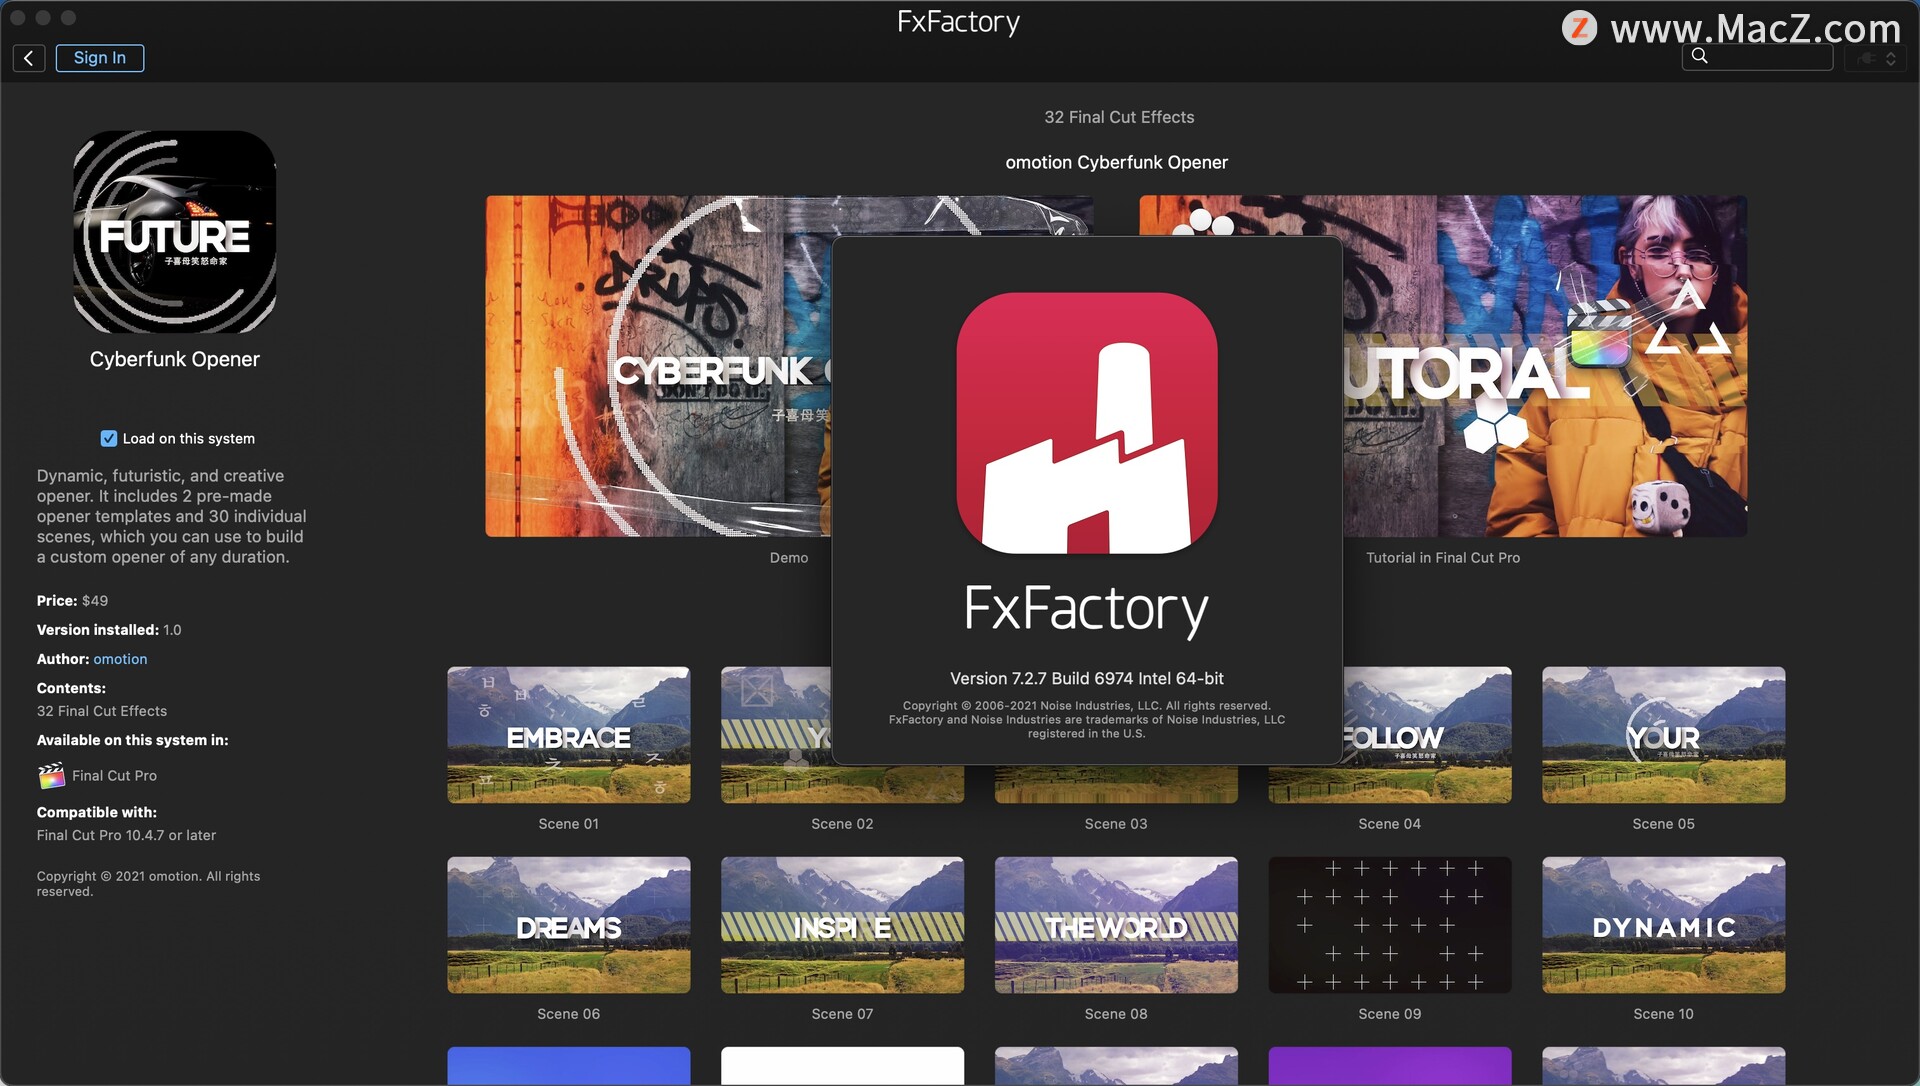
Task: Select the Scene 10 DYNAMIC thumbnail
Action: click(x=1664, y=925)
